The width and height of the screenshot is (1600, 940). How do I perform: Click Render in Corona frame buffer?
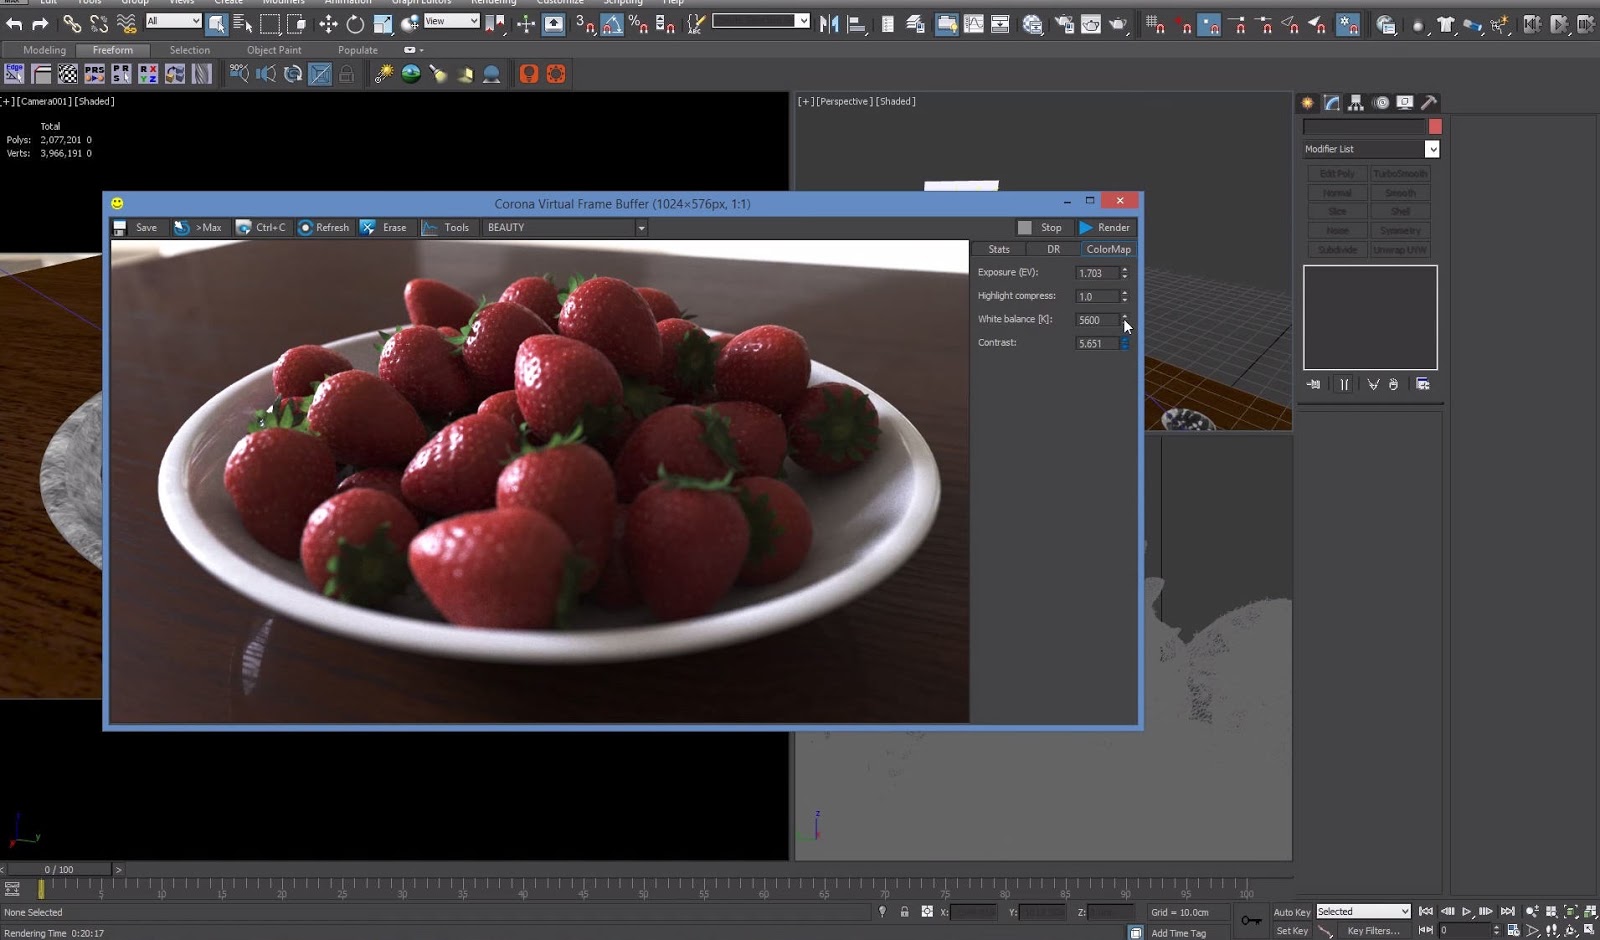click(x=1105, y=228)
